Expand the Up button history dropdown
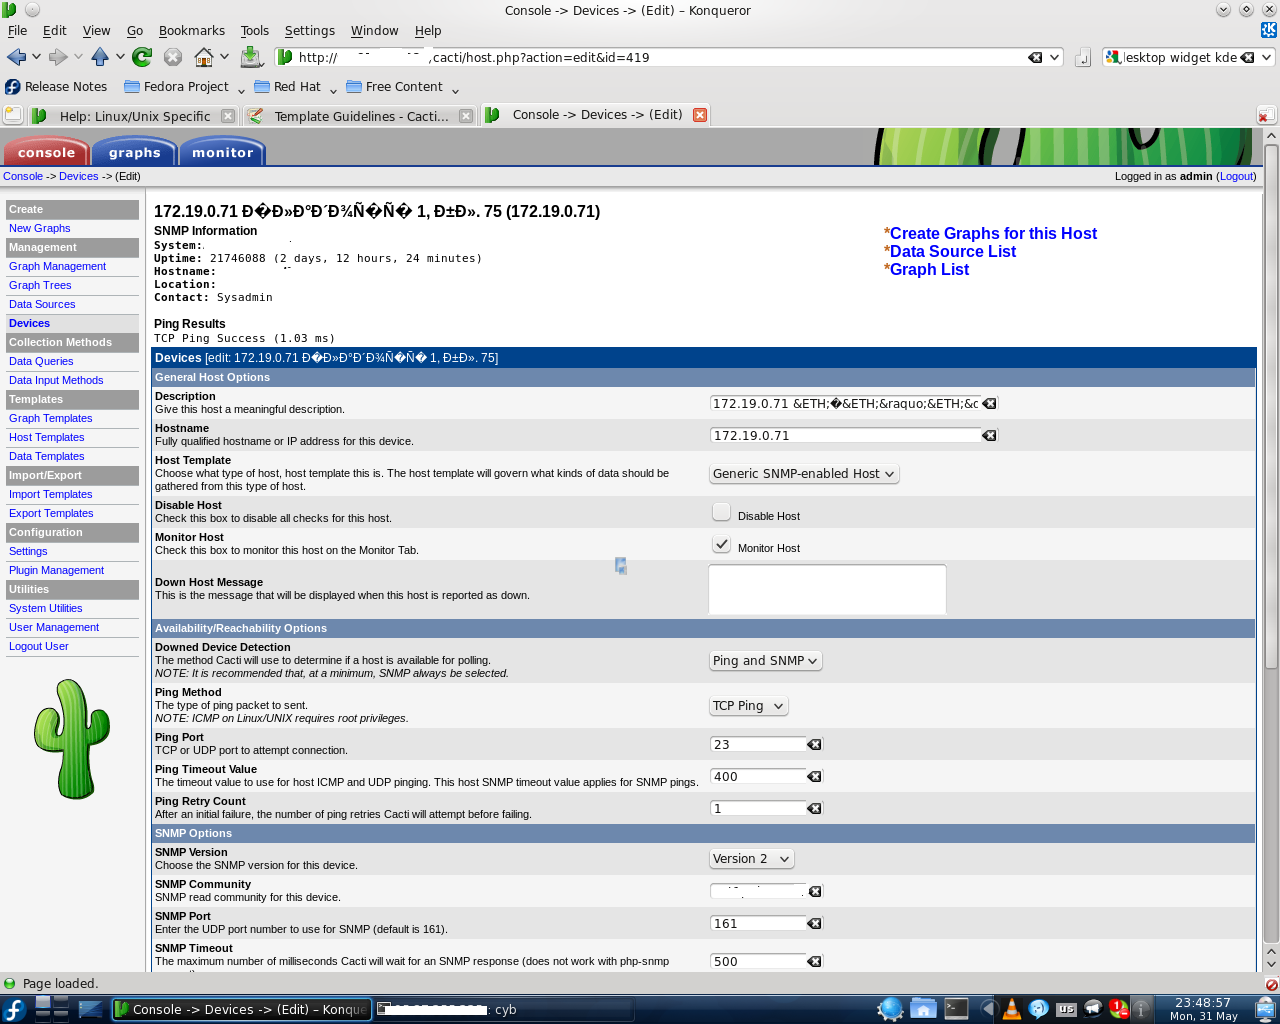This screenshot has height=1024, width=1280. pos(120,57)
